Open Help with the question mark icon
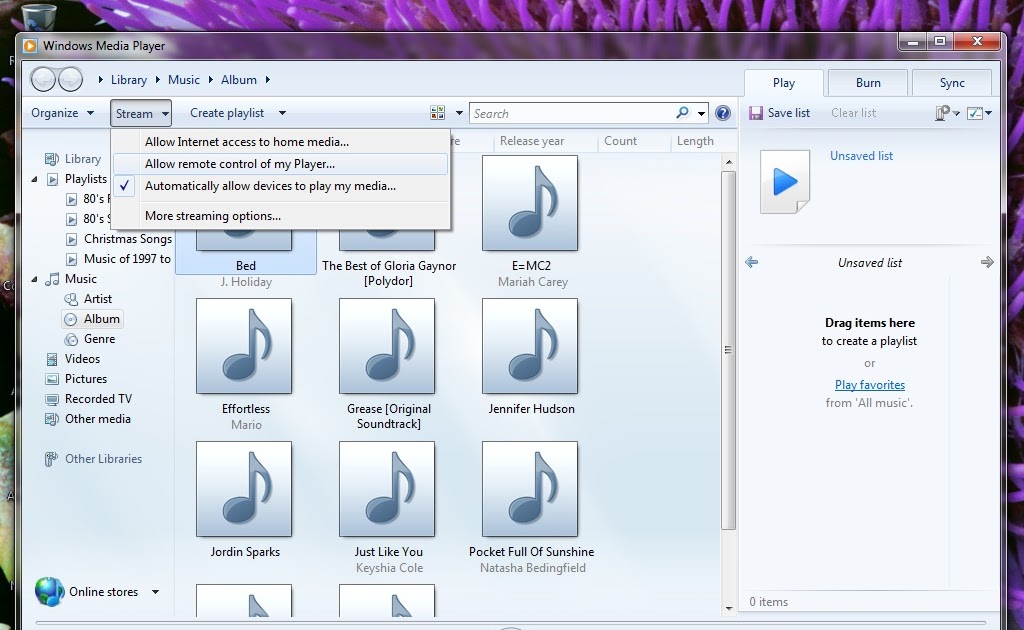1024x630 pixels. [x=722, y=113]
